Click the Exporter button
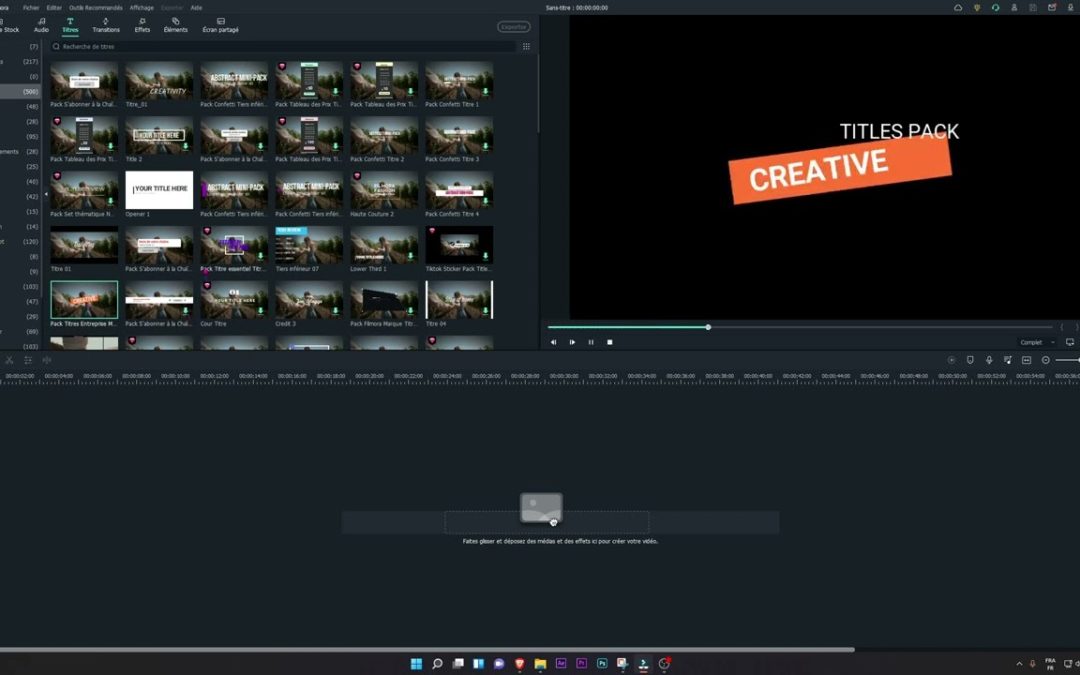Screen dimensions: 1080x675 click(x=514, y=27)
